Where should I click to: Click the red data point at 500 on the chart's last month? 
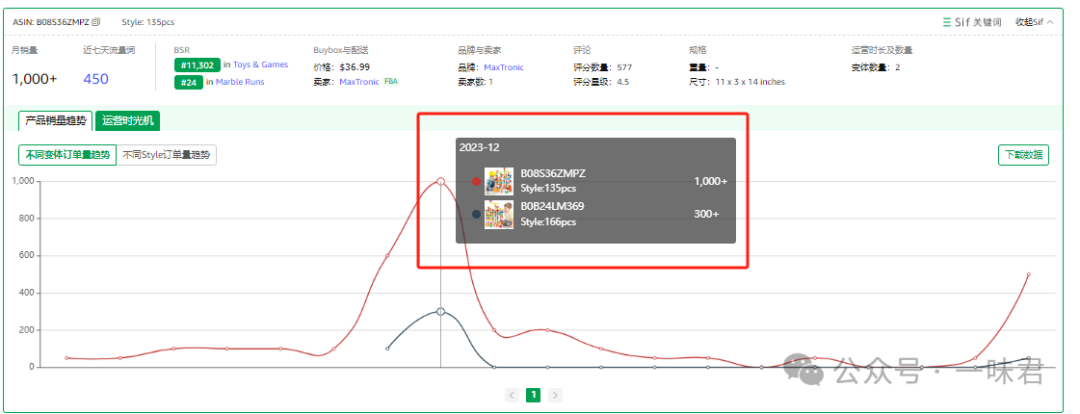click(1028, 274)
